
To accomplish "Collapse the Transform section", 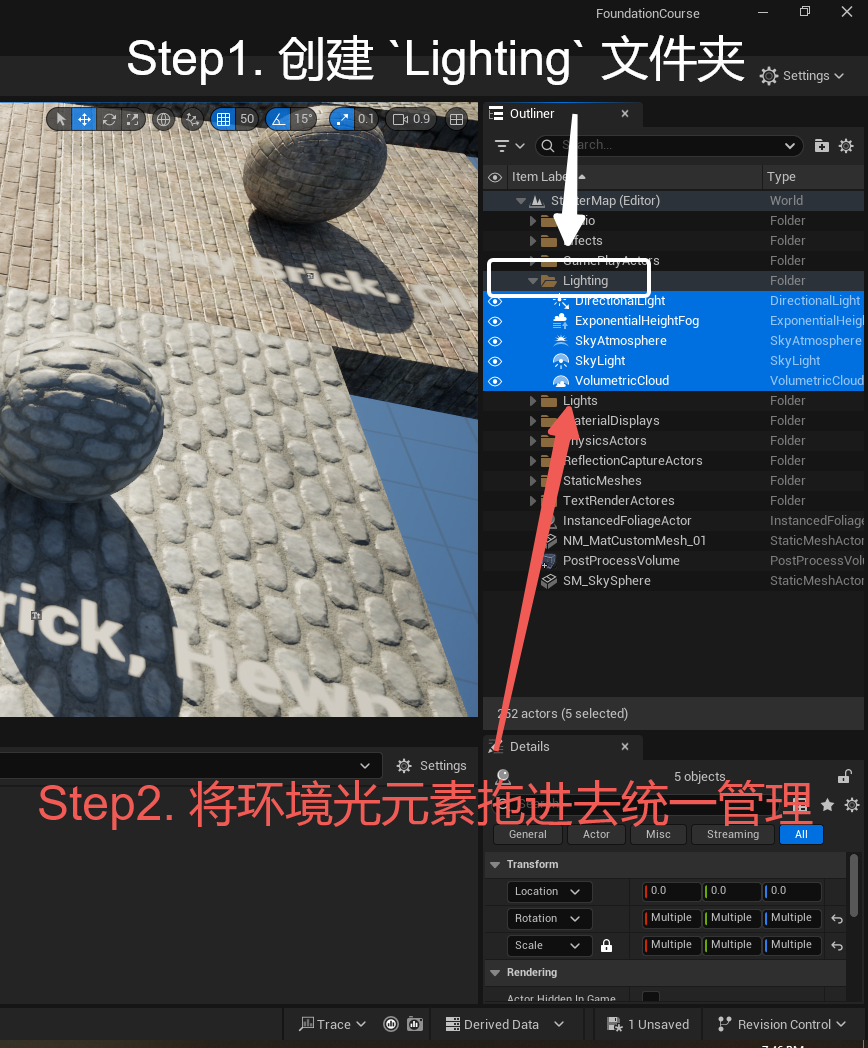I will tap(495, 864).
